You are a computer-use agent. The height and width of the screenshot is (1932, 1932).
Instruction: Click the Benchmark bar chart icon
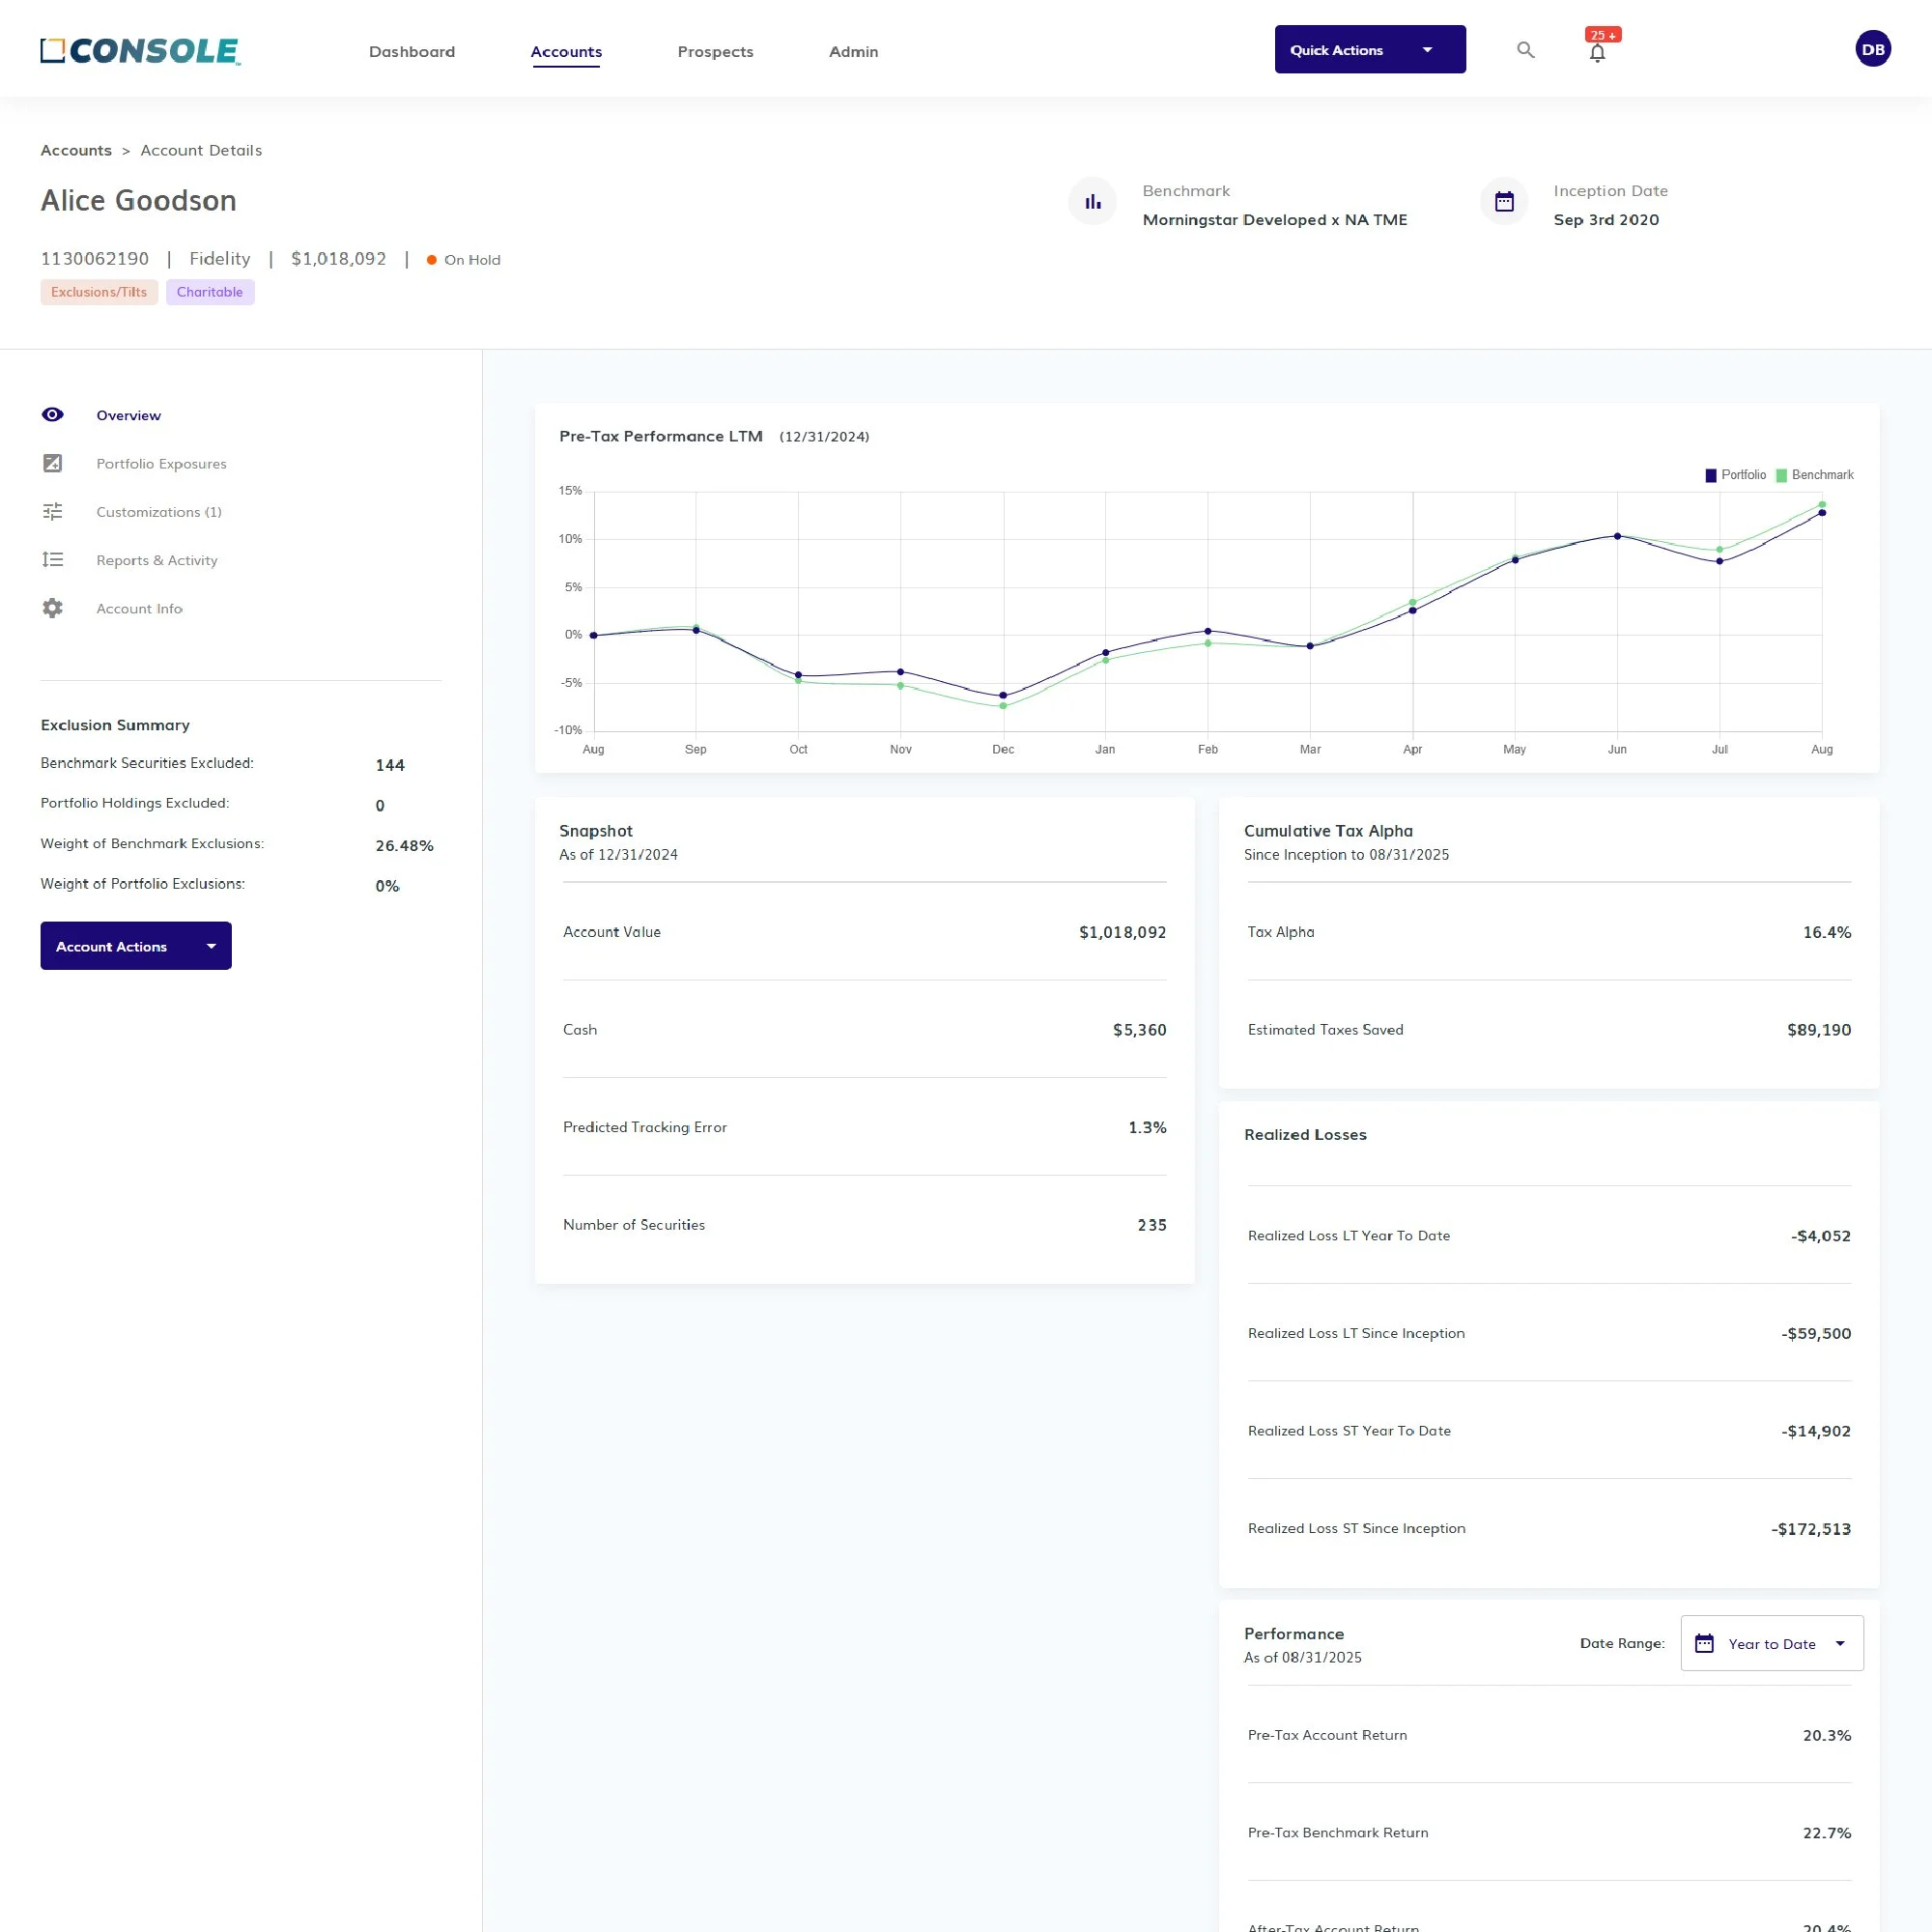click(x=1092, y=202)
